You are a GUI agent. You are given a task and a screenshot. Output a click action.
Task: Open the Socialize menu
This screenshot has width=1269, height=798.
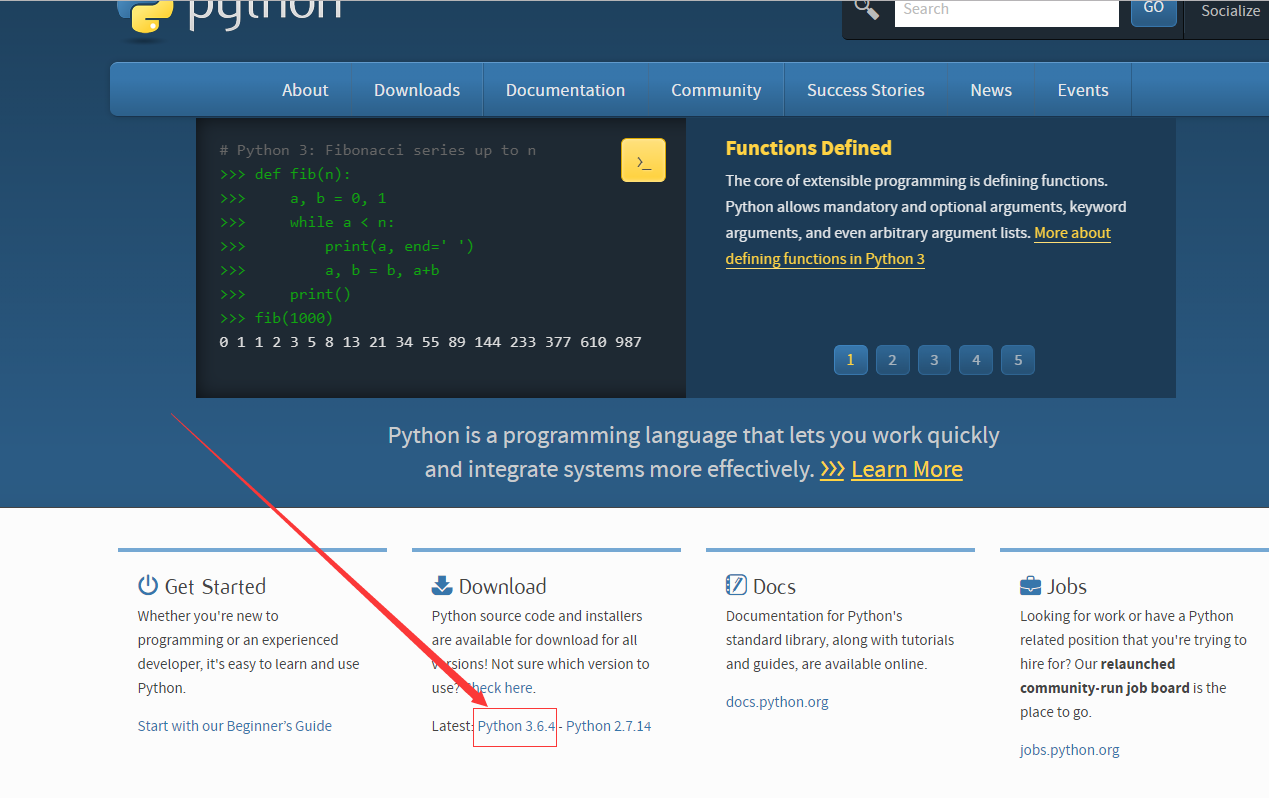pos(1230,12)
